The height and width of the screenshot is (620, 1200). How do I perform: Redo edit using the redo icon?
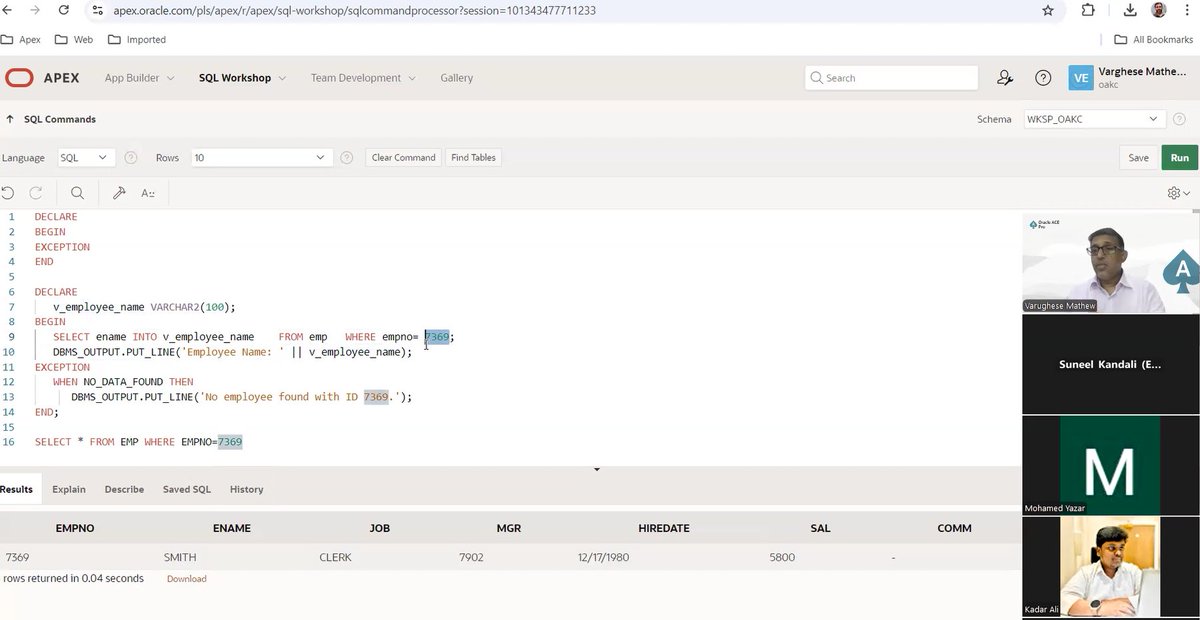(36, 192)
